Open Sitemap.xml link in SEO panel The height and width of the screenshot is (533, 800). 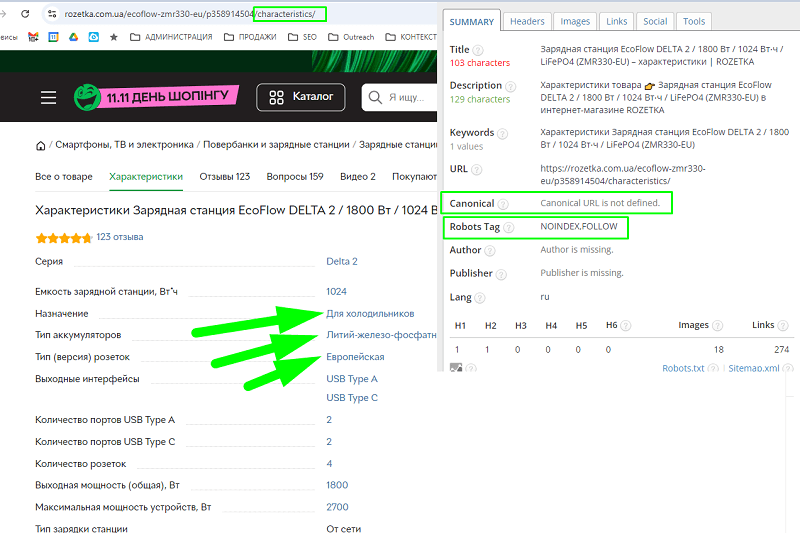[x=754, y=368]
